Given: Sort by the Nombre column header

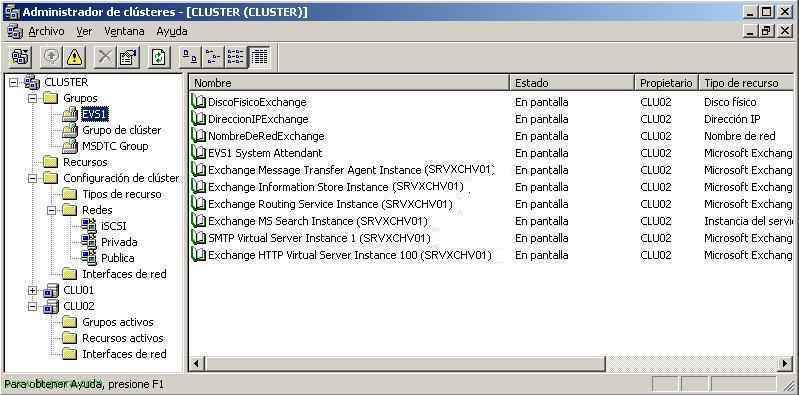Looking at the screenshot, I should (350, 83).
